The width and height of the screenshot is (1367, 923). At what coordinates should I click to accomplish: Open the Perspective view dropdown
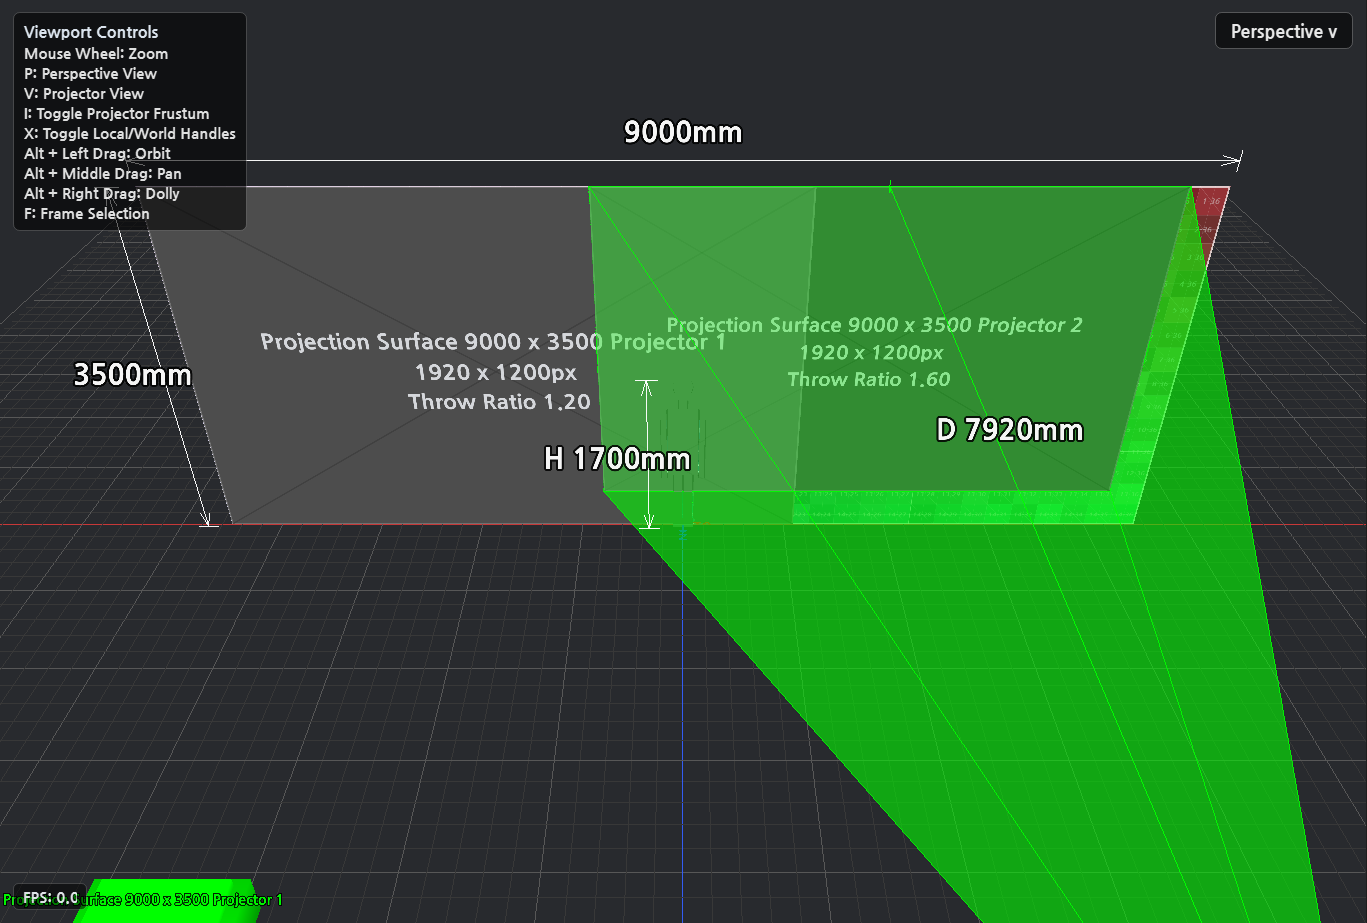coord(1283,31)
